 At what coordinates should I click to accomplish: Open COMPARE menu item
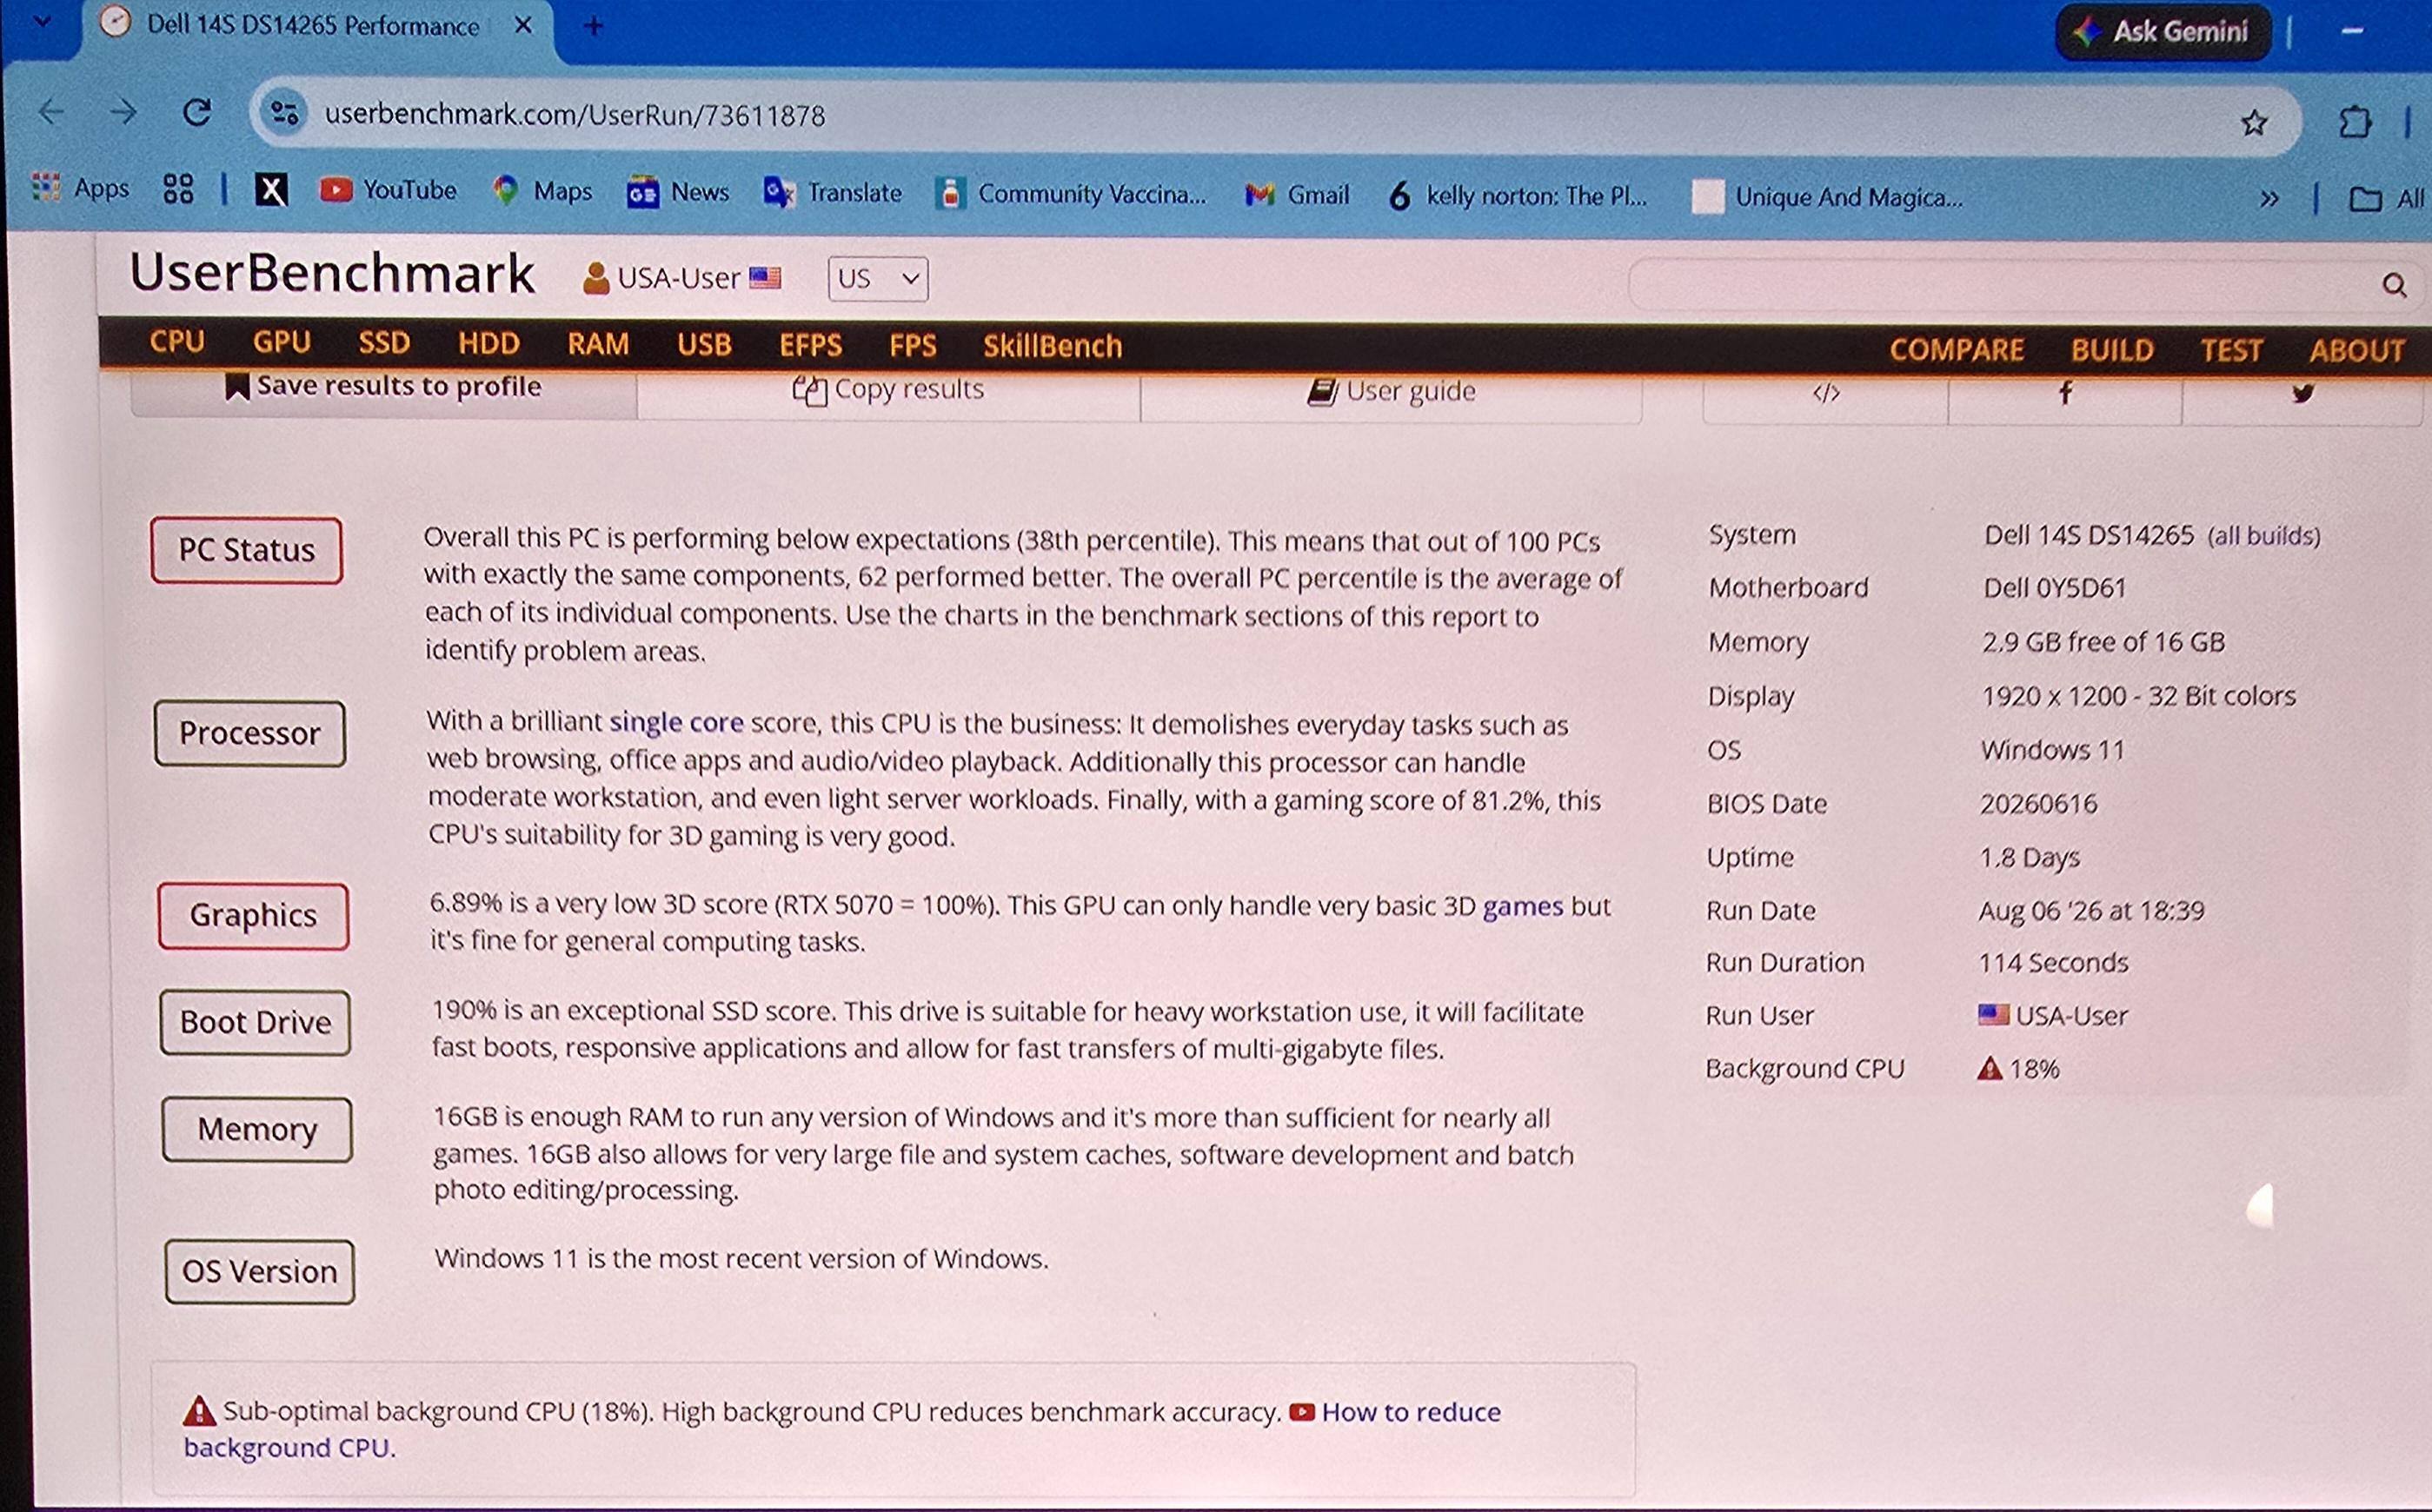point(1956,349)
